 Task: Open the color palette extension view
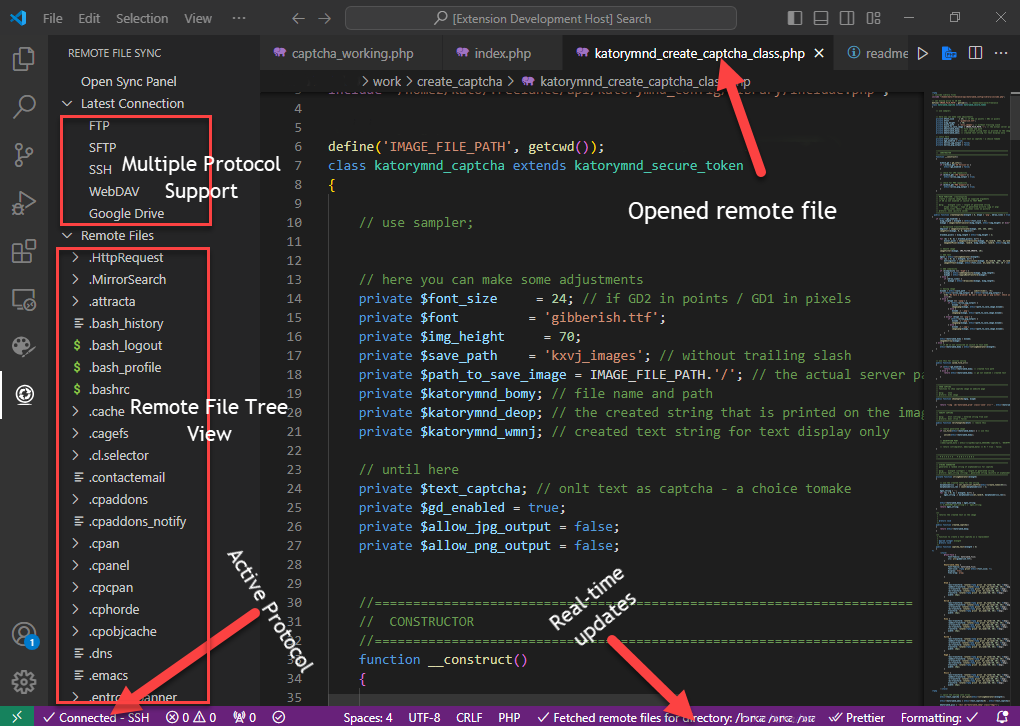coord(24,347)
